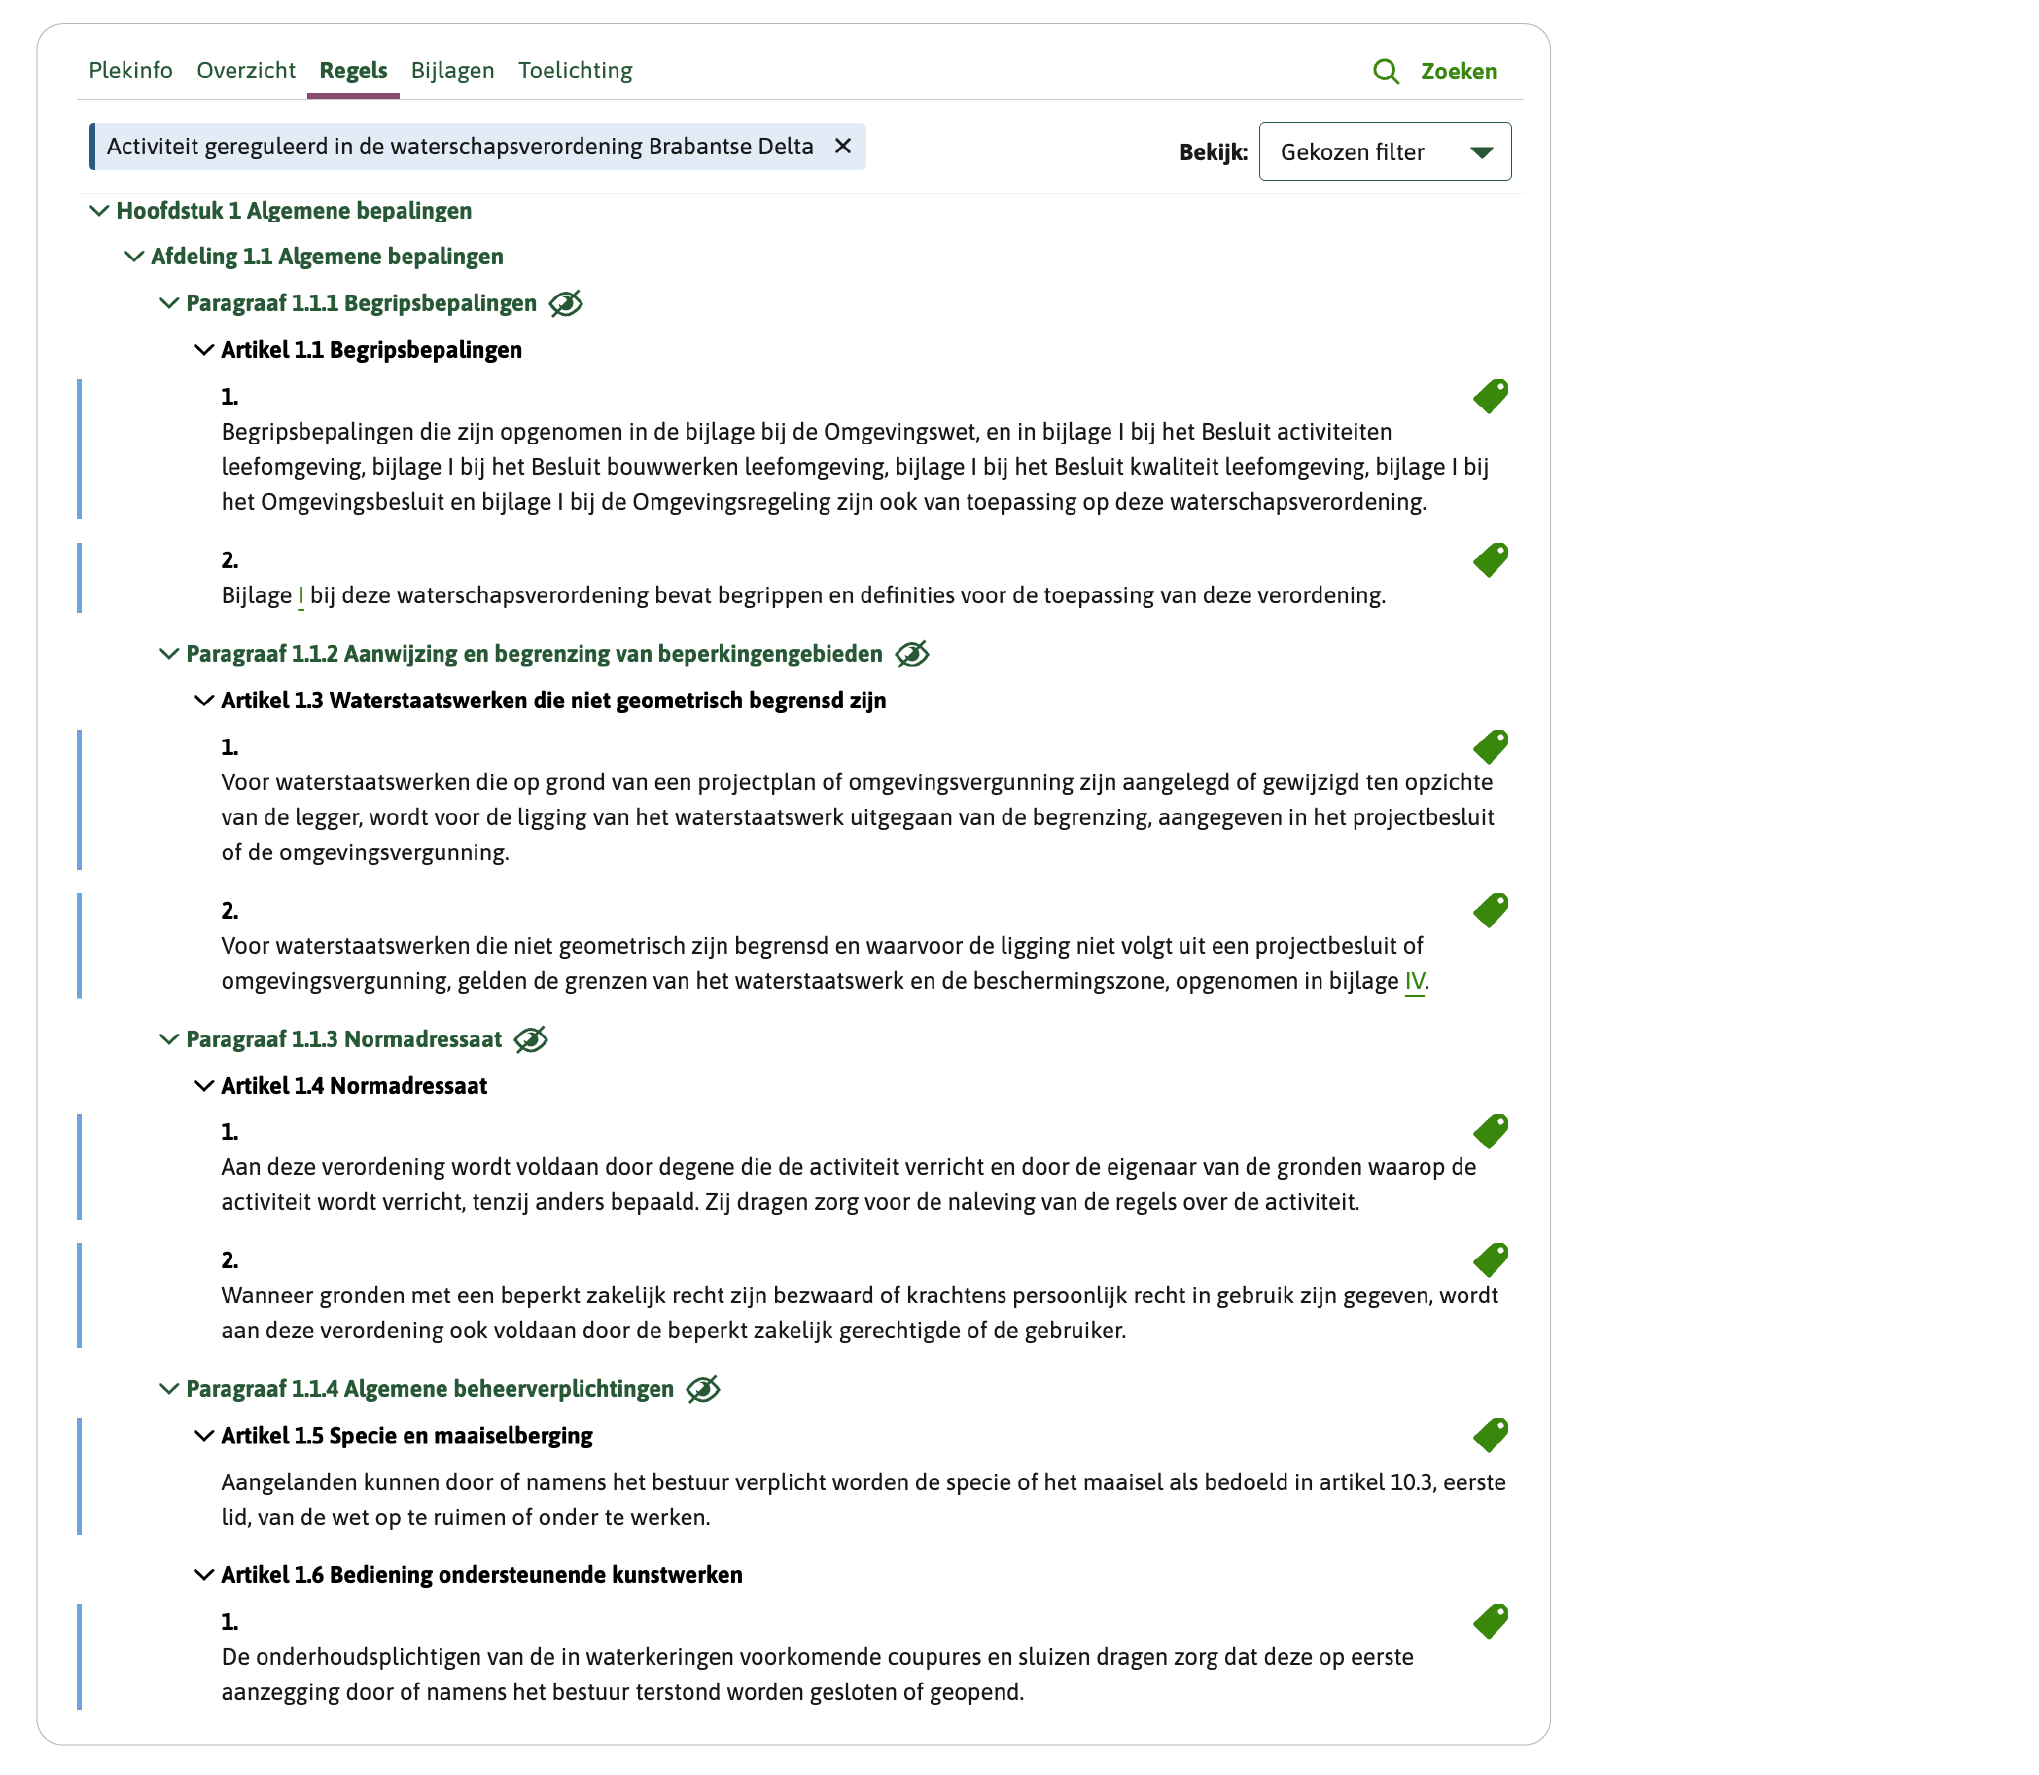This screenshot has height=1775, width=2039.
Task: Collapse Hoofdstuk 1 Algemene bepalingen
Action: click(99, 211)
